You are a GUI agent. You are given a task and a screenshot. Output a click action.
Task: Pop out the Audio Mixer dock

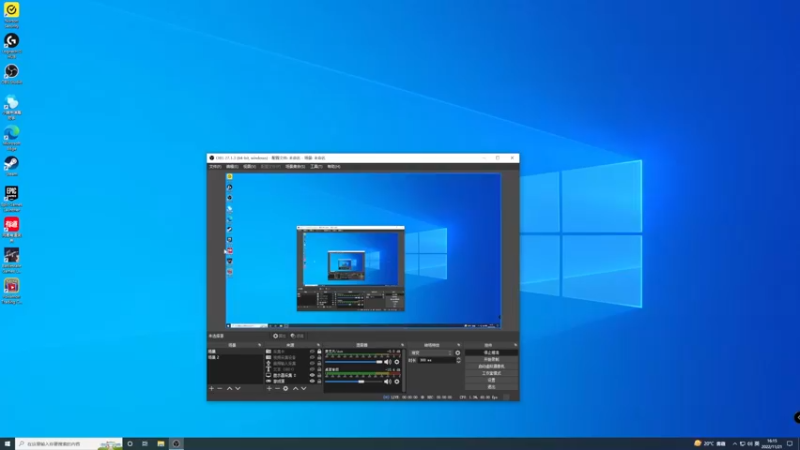coord(403,345)
